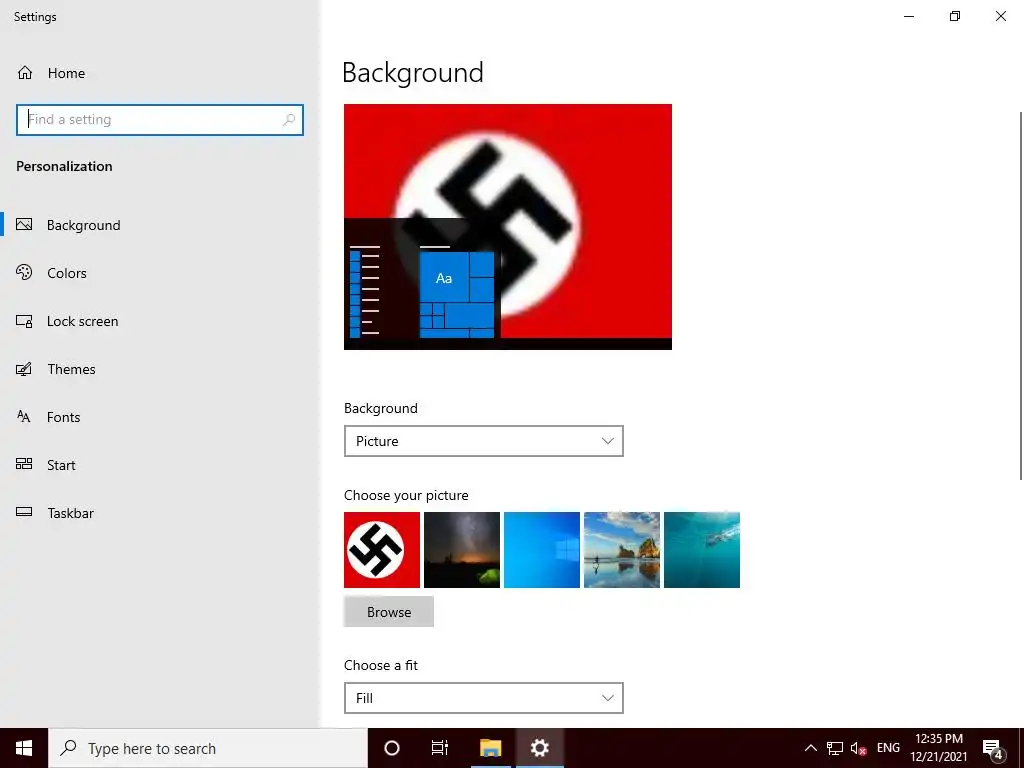Click the Fonts icon in sidebar
1024x768 pixels.
click(x=24, y=417)
